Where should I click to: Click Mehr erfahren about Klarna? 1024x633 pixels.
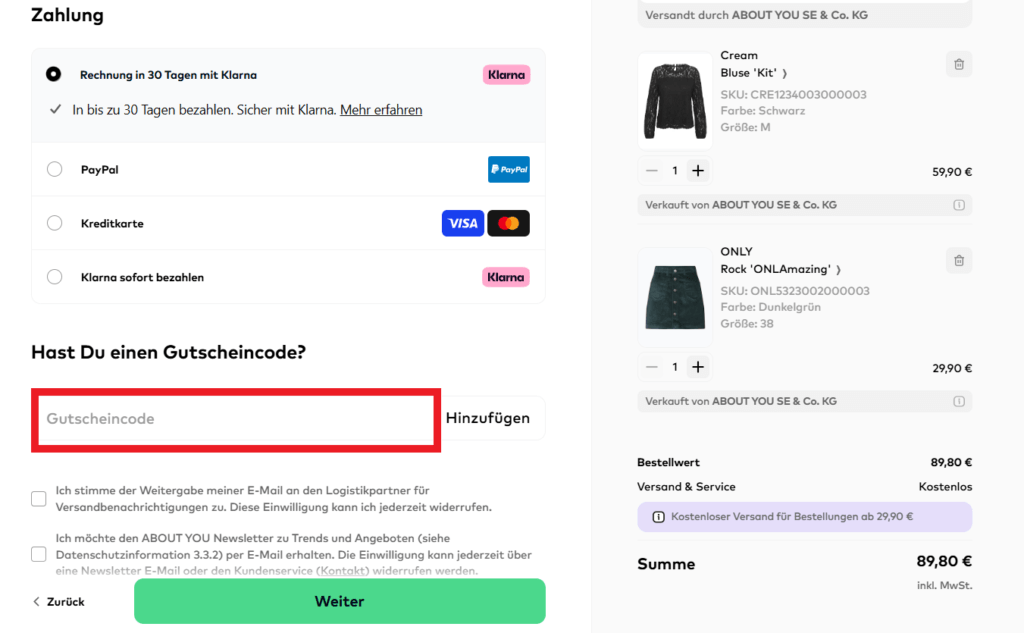(380, 109)
